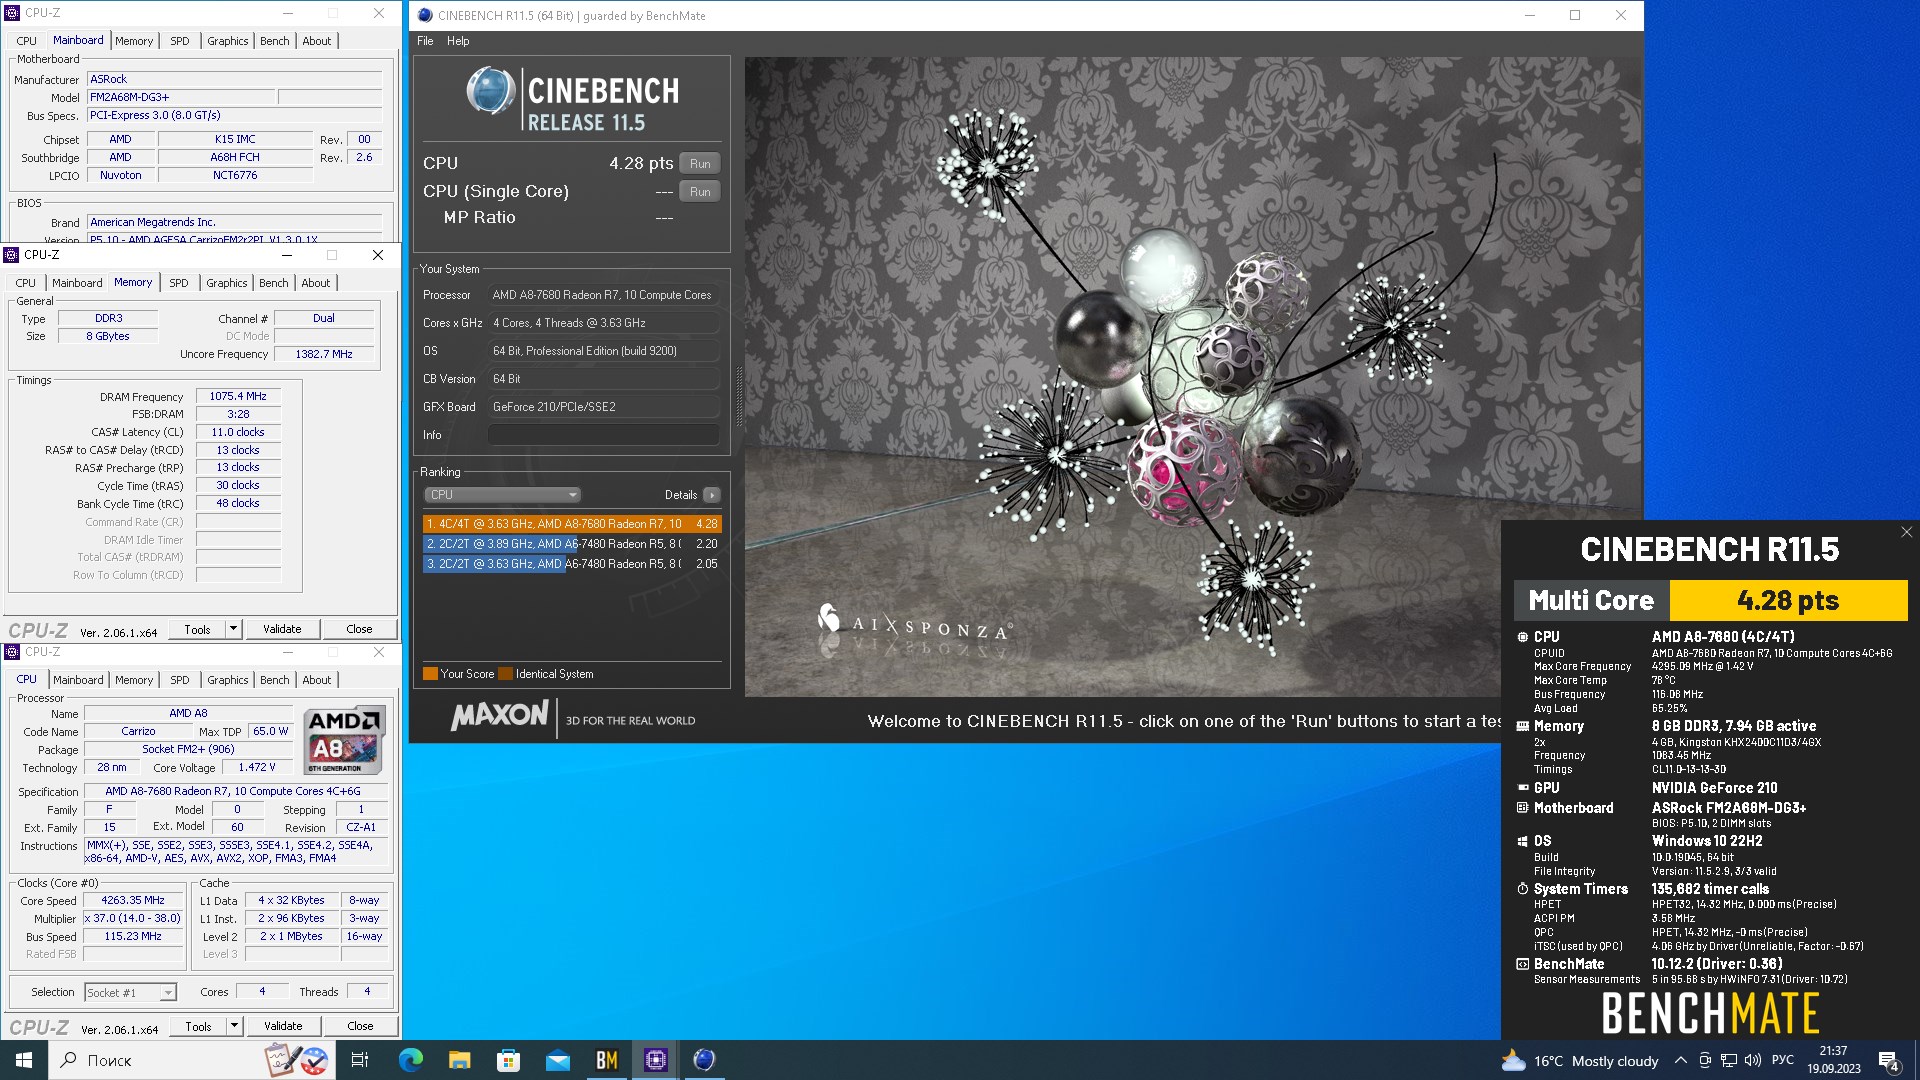
Task: Open the Socket #1 selection dropdown
Action: tap(130, 992)
